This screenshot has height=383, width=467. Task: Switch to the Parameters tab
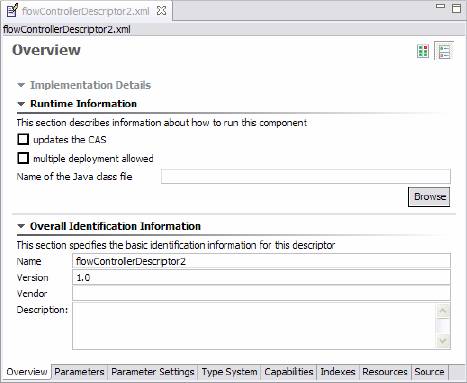tap(79, 372)
